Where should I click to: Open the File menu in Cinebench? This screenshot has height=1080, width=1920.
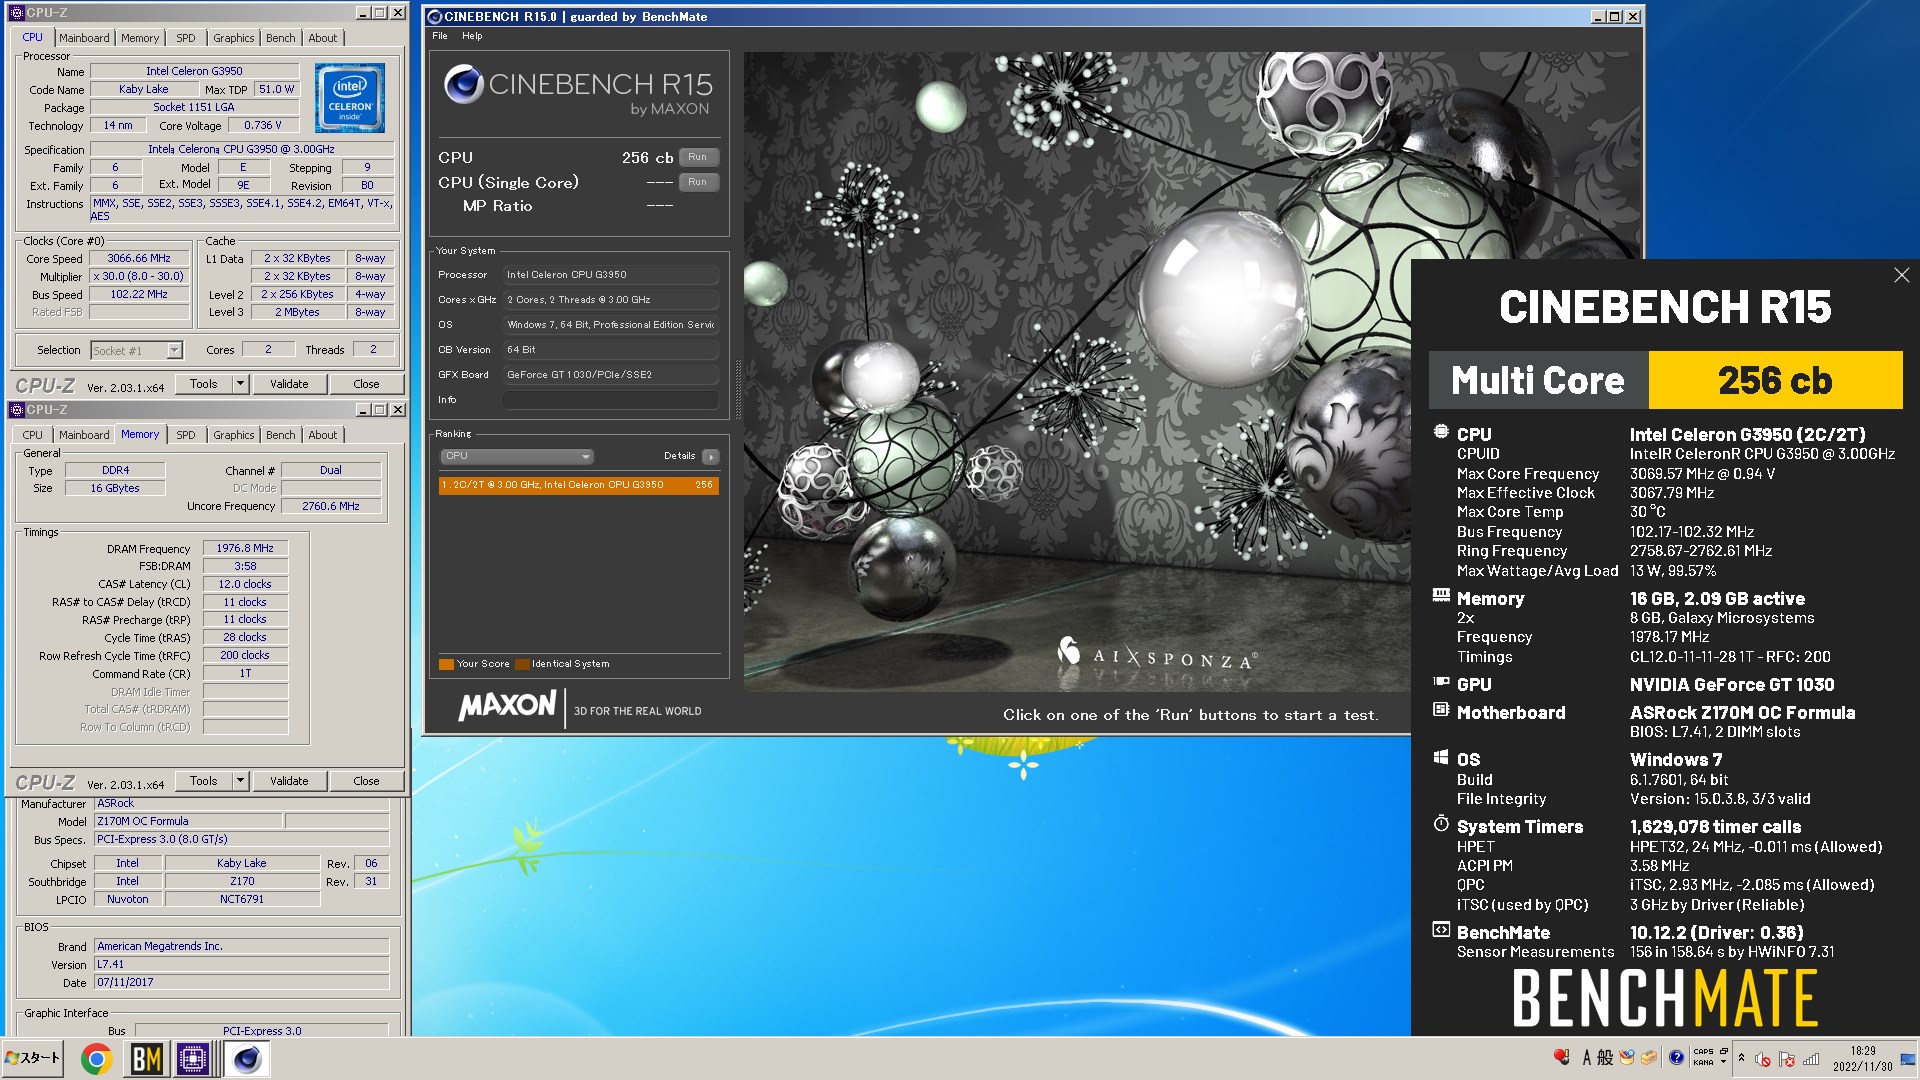440,36
